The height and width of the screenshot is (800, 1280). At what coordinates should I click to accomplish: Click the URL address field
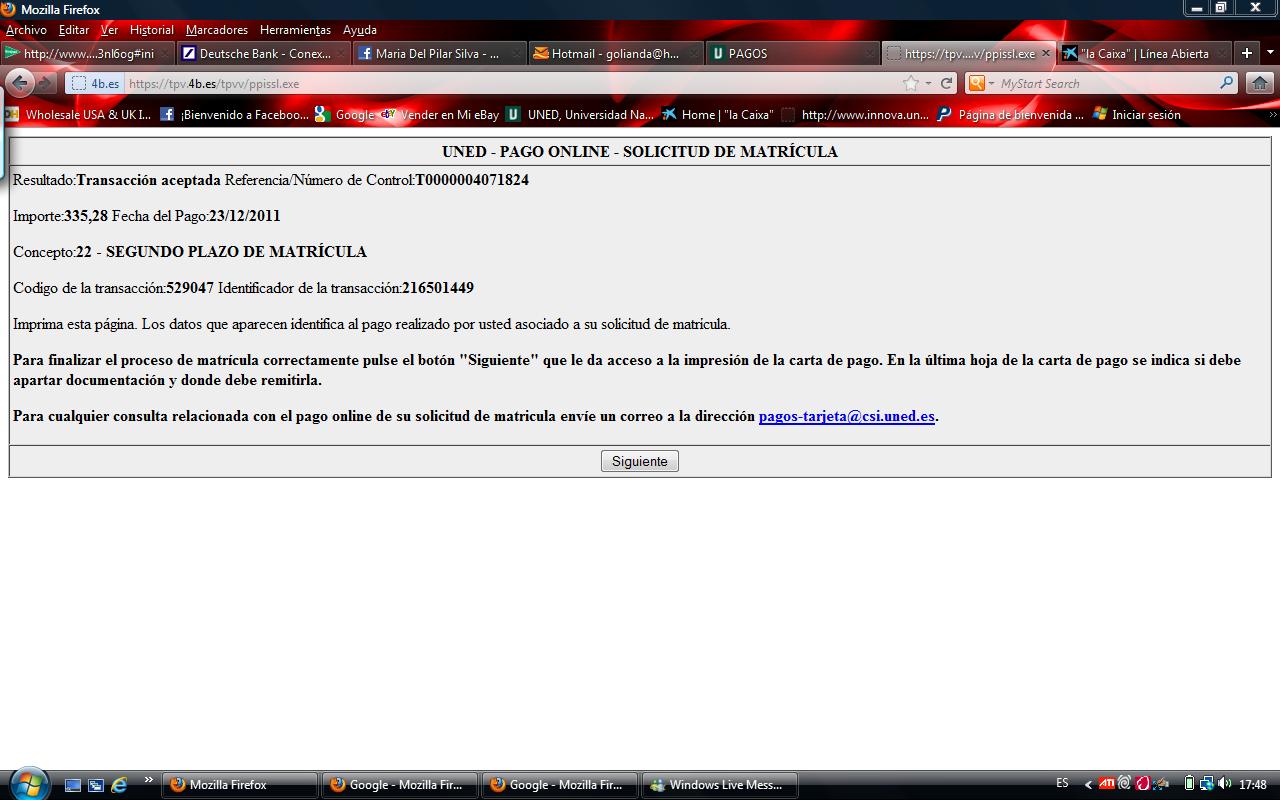500,83
